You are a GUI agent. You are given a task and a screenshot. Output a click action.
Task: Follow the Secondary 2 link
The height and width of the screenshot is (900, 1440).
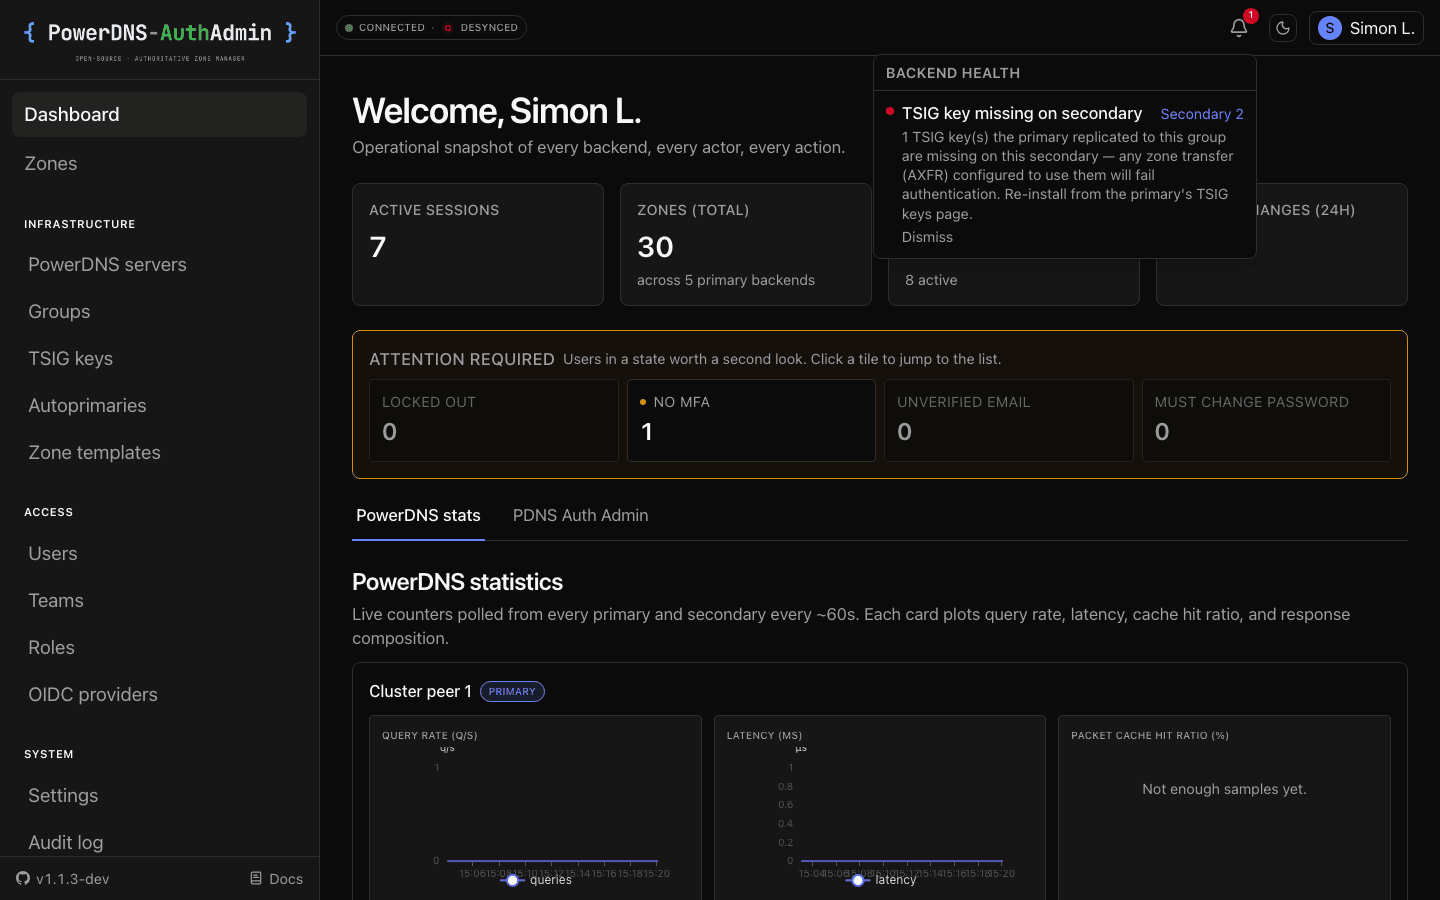click(1202, 114)
